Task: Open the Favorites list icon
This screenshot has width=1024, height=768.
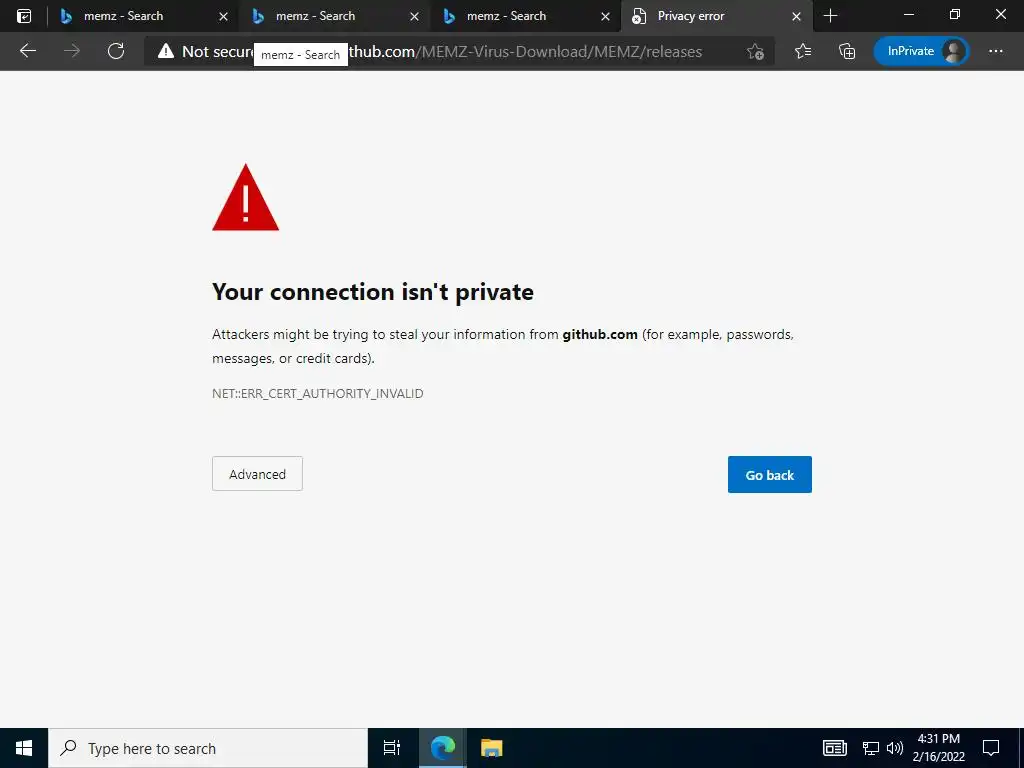Action: [803, 51]
